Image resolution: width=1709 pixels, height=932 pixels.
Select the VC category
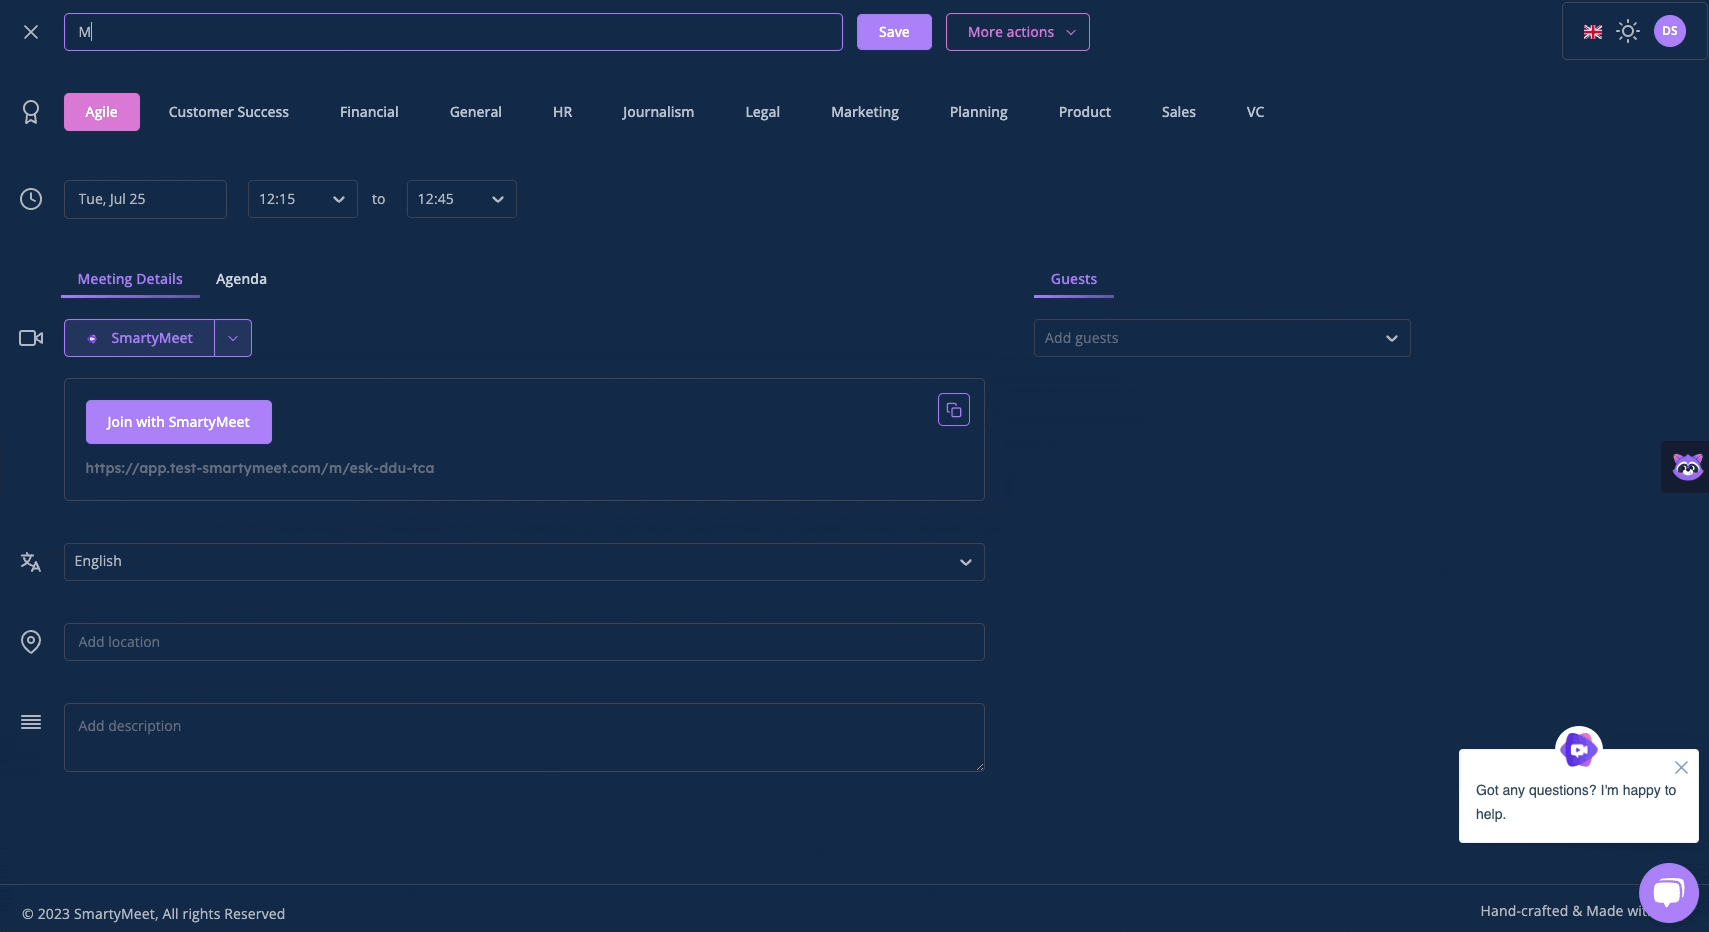[x=1256, y=112]
